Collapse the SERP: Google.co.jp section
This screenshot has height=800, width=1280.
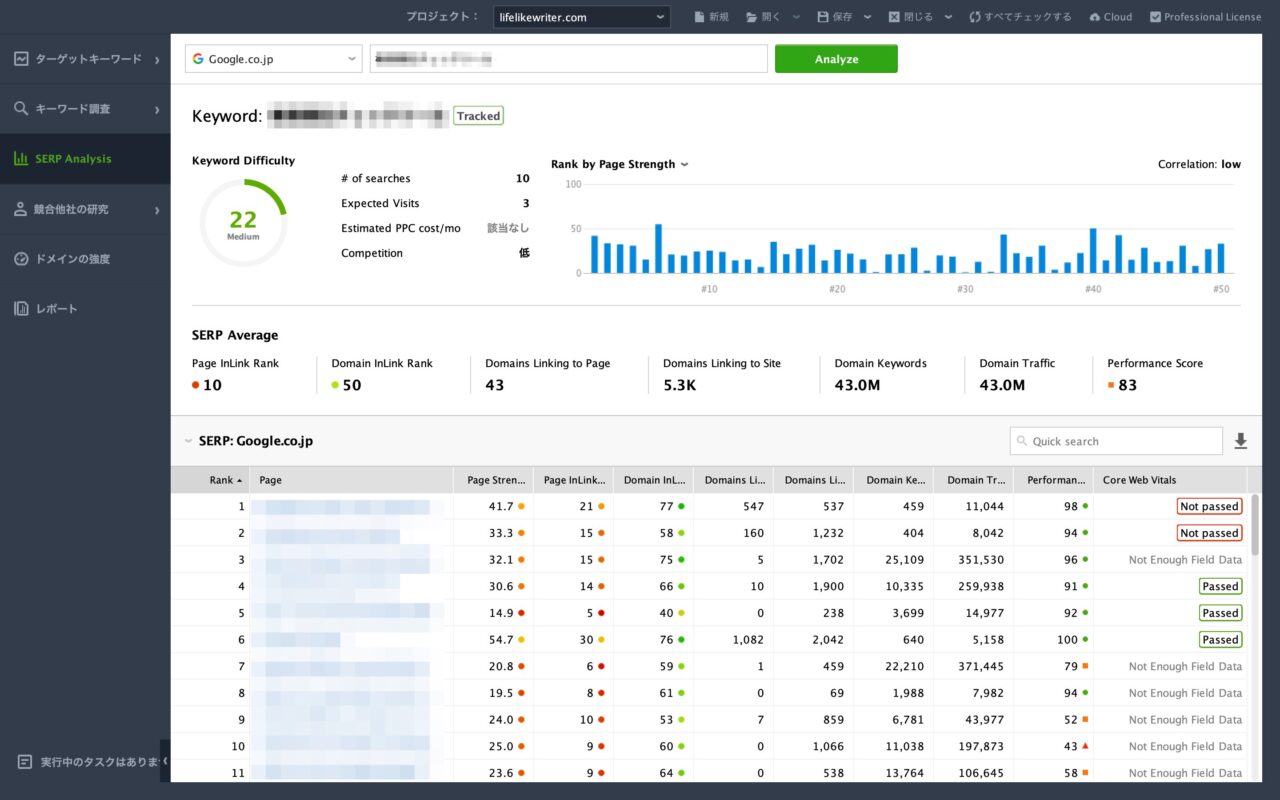[x=189, y=440]
